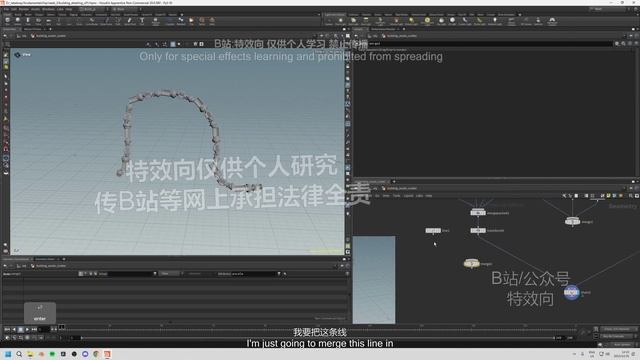Click building_assets_scatter in scene view path
This screenshot has width=640, height=360.
coord(51,36)
